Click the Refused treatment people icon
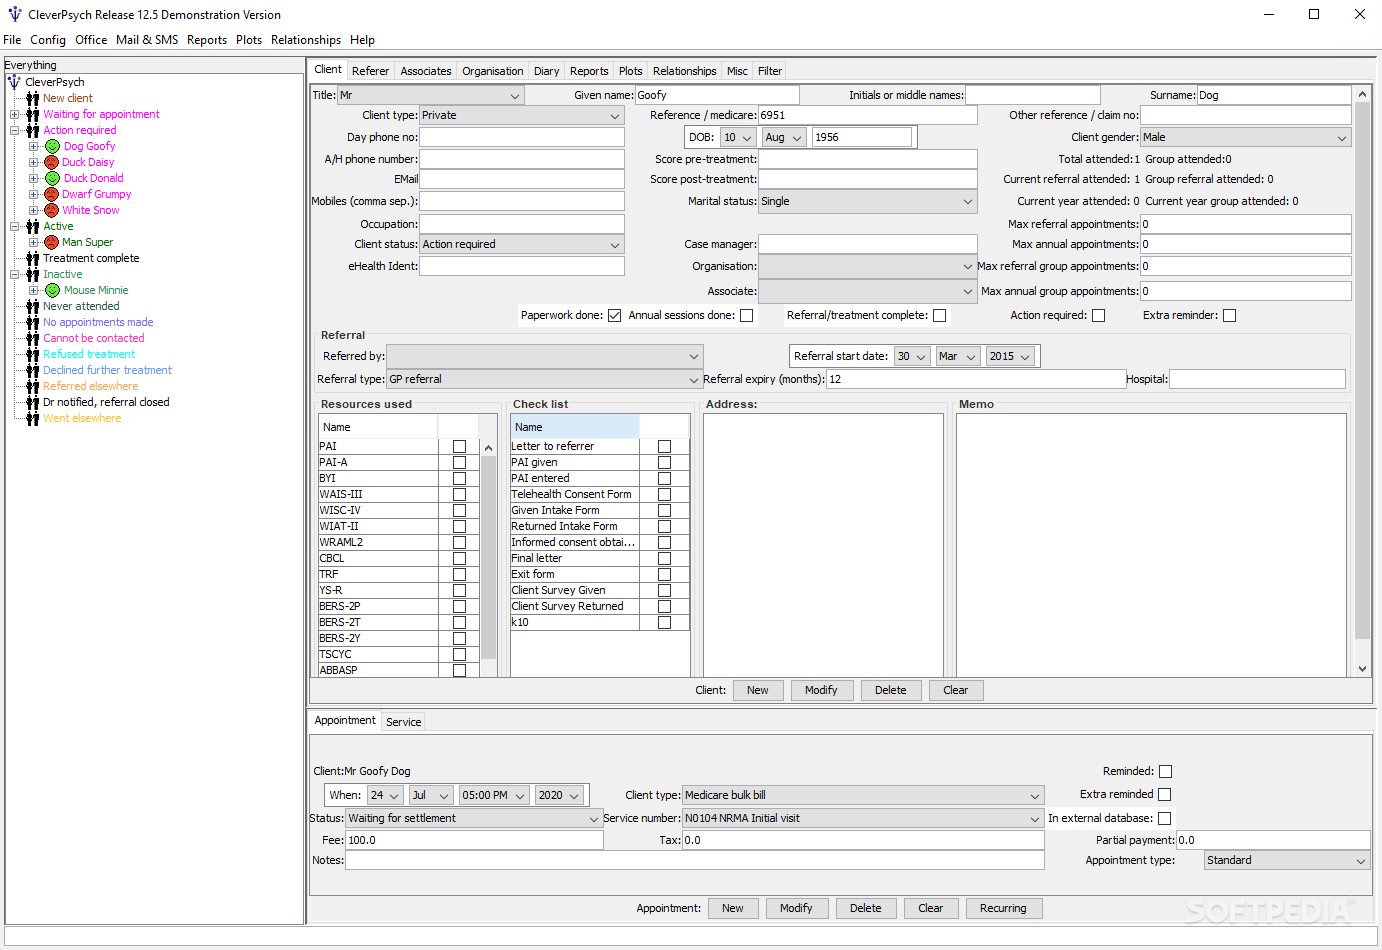 click(x=33, y=354)
